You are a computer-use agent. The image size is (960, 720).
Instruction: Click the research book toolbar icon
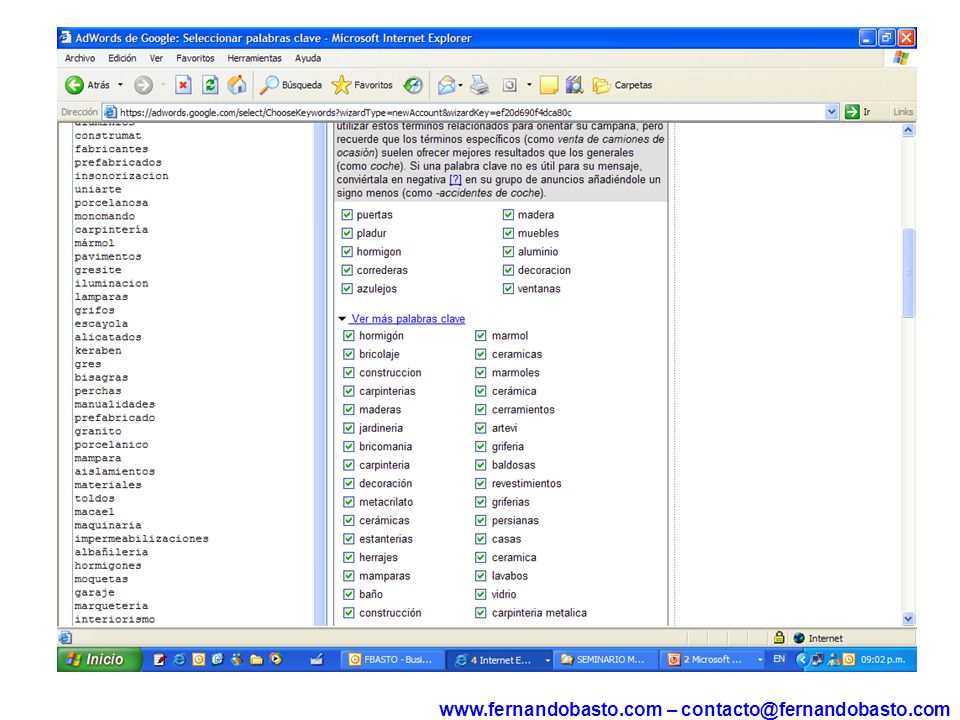[574, 85]
